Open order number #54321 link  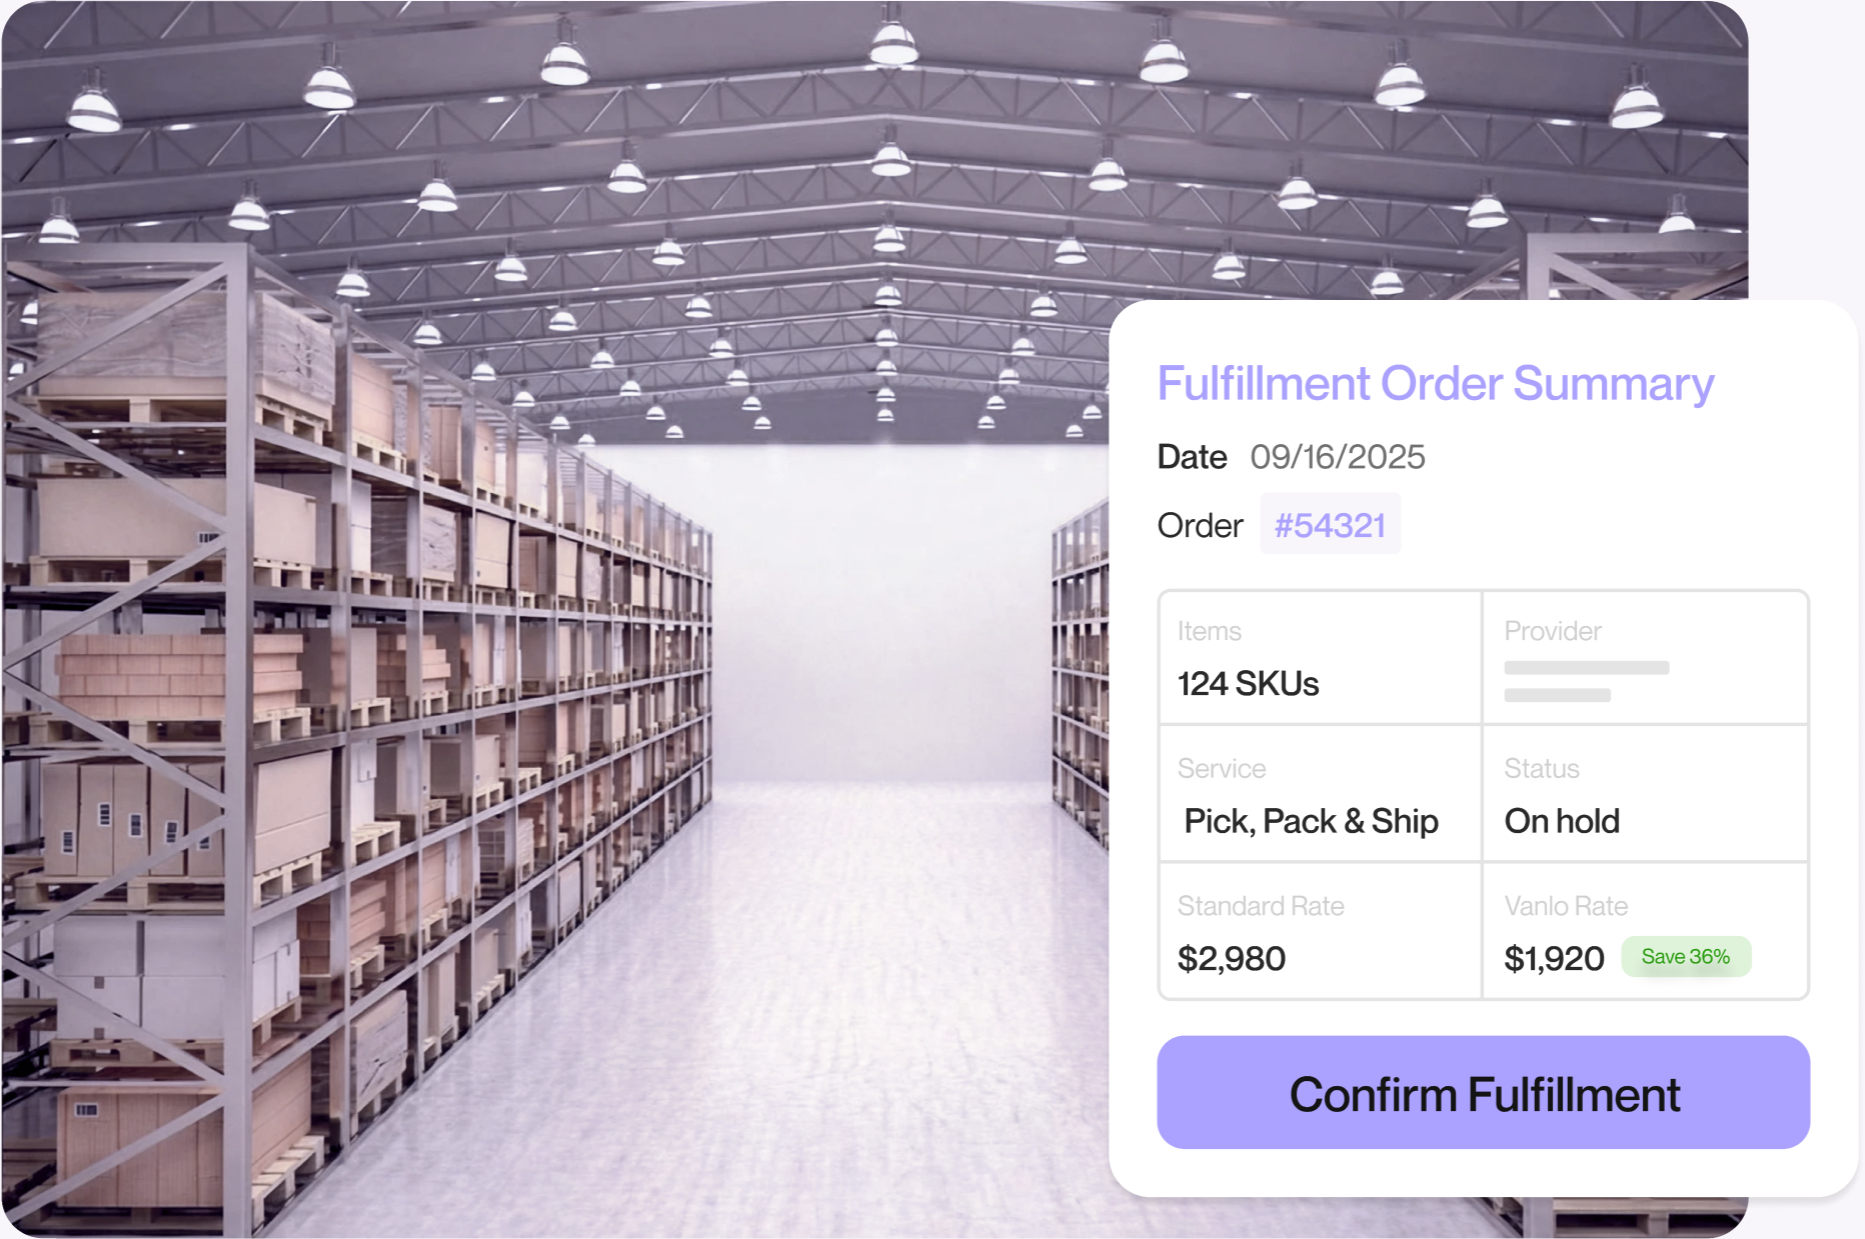click(x=1330, y=524)
